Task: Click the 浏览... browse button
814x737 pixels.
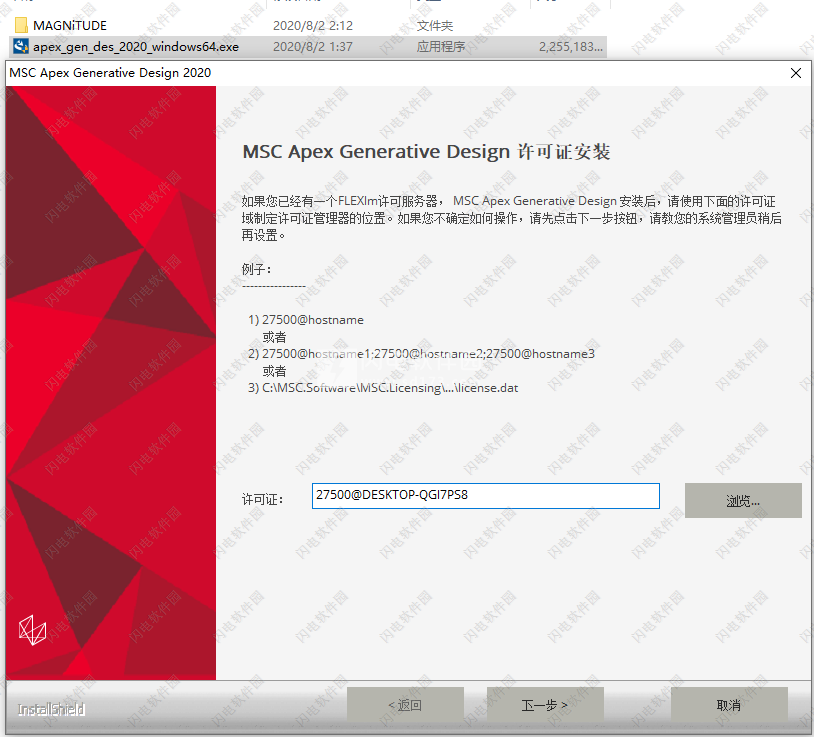Action: coord(743,500)
